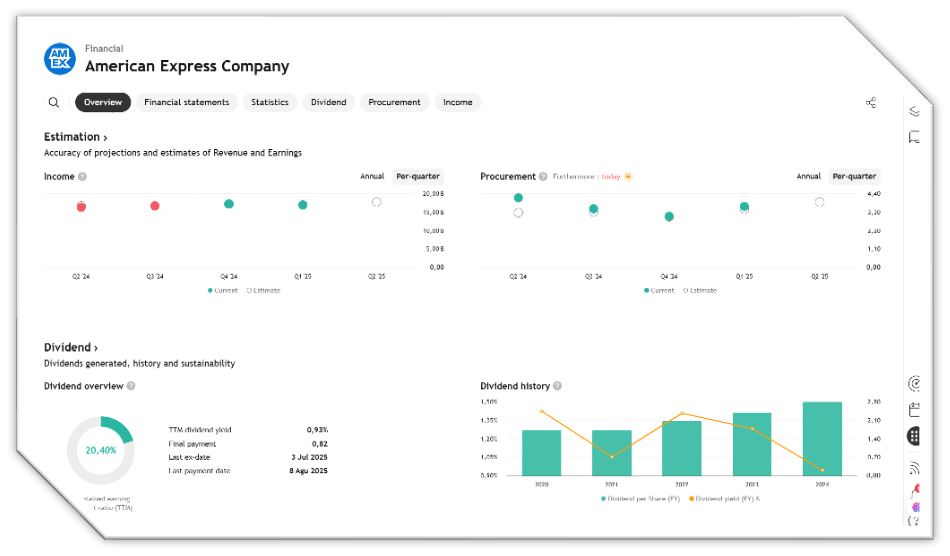This screenshot has width=950, height=556.
Task: Open the chat bubble icon in sidebar
Action: click(914, 137)
